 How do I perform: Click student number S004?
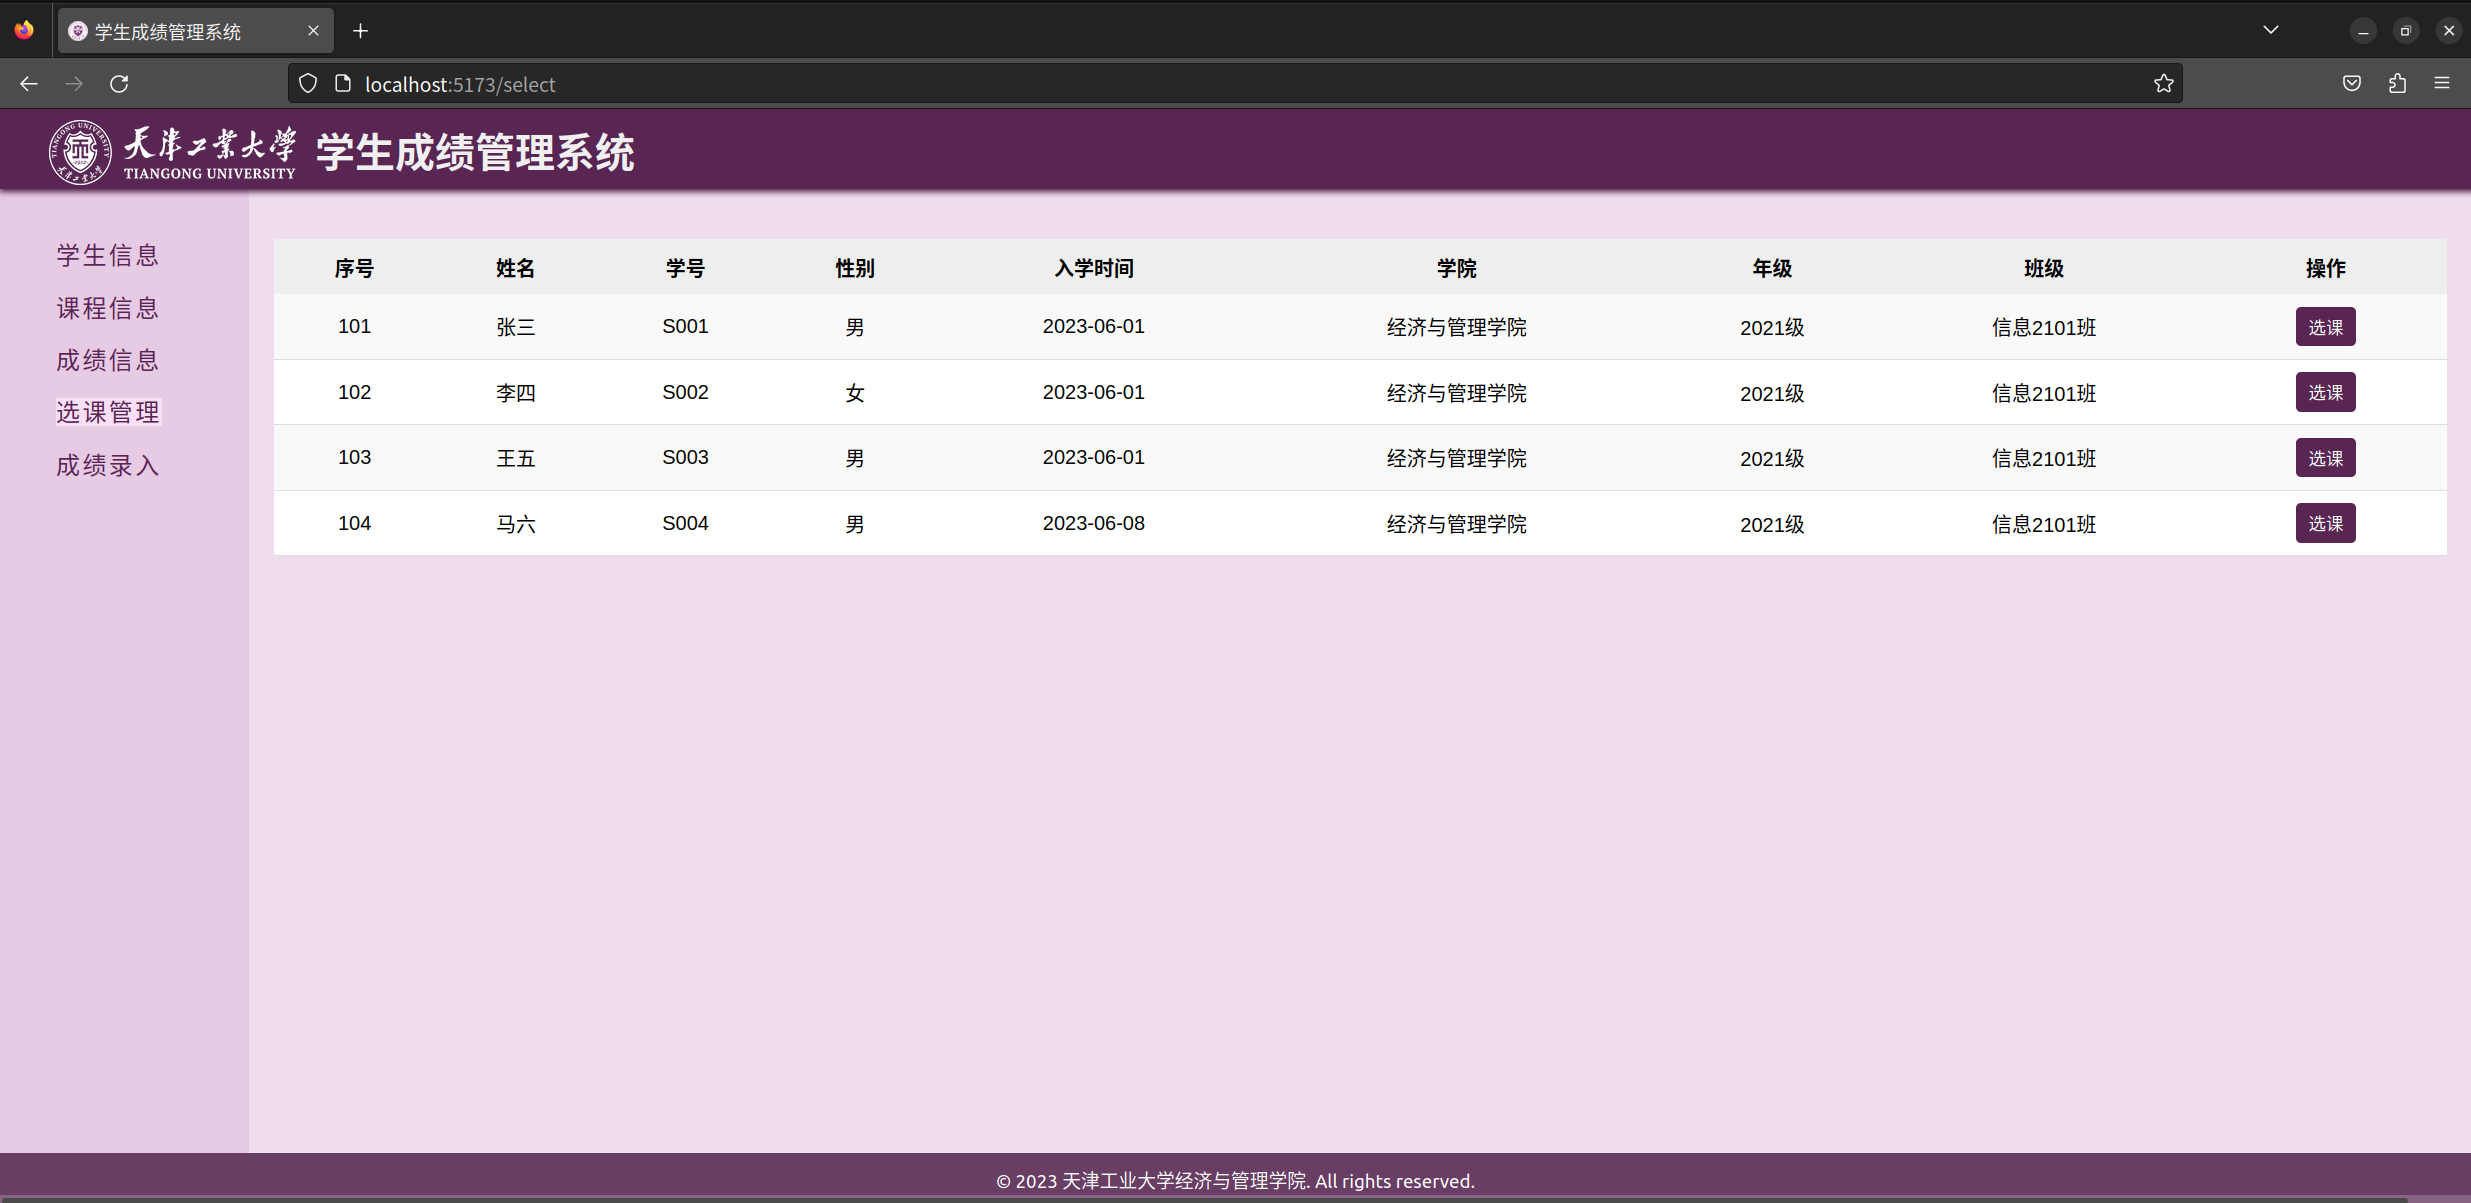[685, 523]
